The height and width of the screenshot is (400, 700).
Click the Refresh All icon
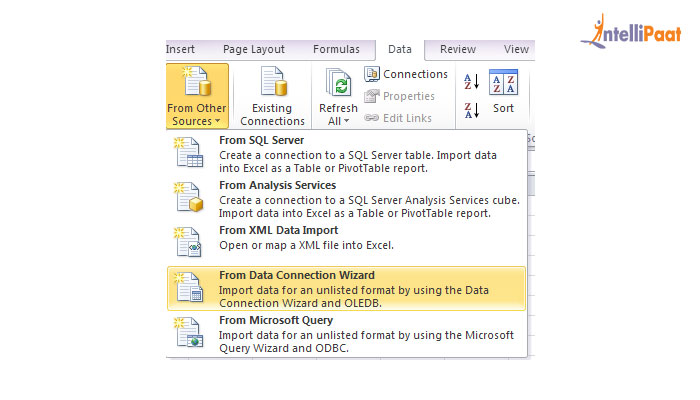click(x=338, y=82)
